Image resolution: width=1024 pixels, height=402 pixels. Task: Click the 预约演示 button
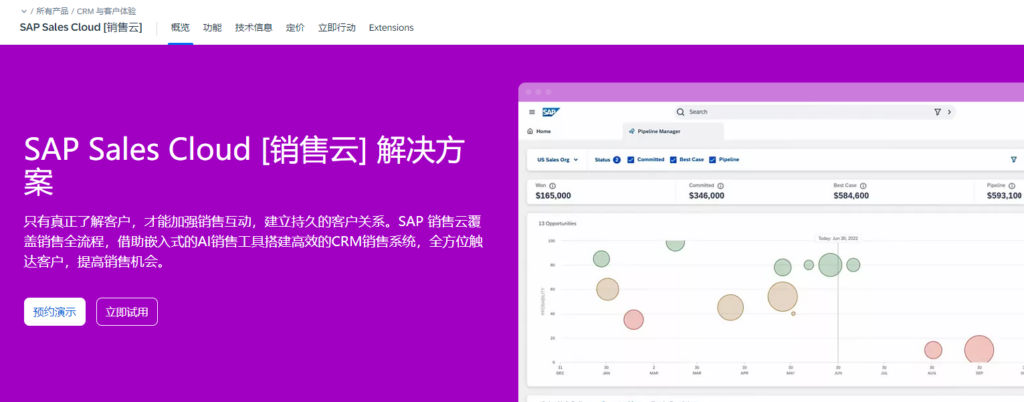tap(55, 312)
